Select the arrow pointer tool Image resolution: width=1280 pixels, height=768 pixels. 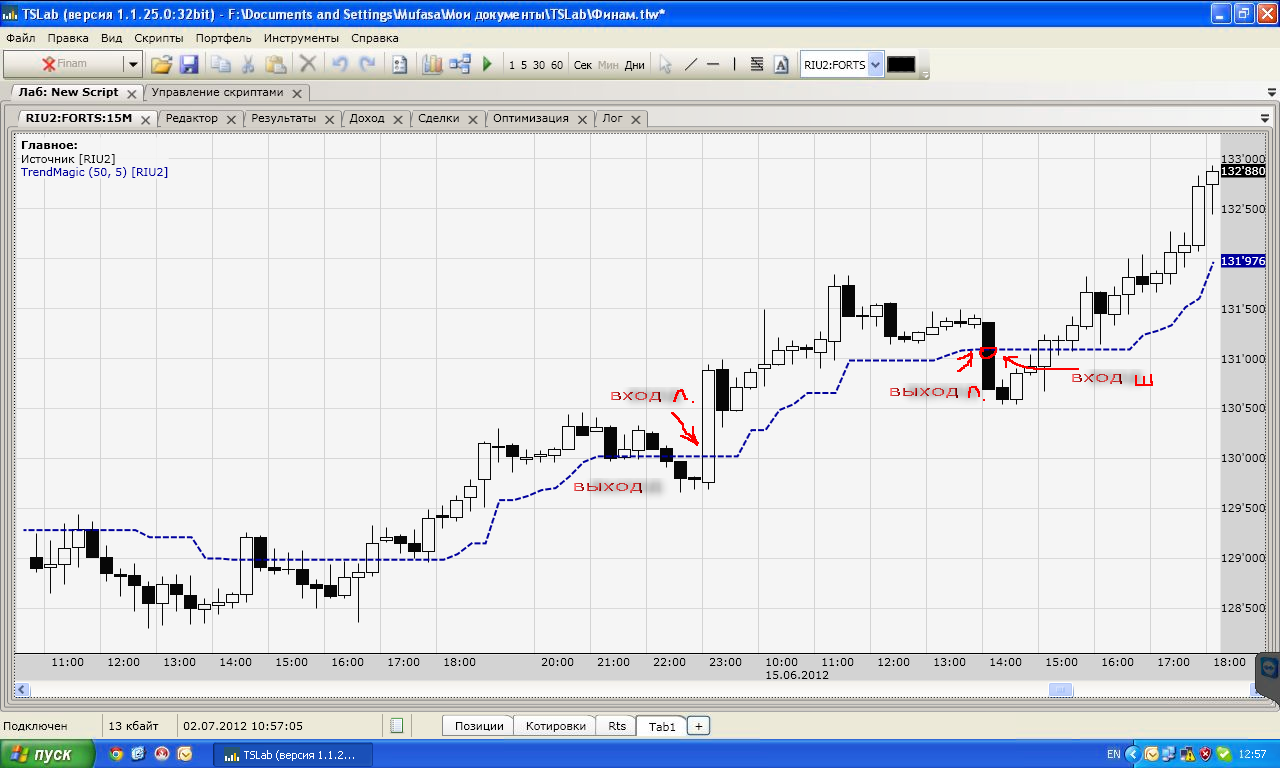point(665,65)
